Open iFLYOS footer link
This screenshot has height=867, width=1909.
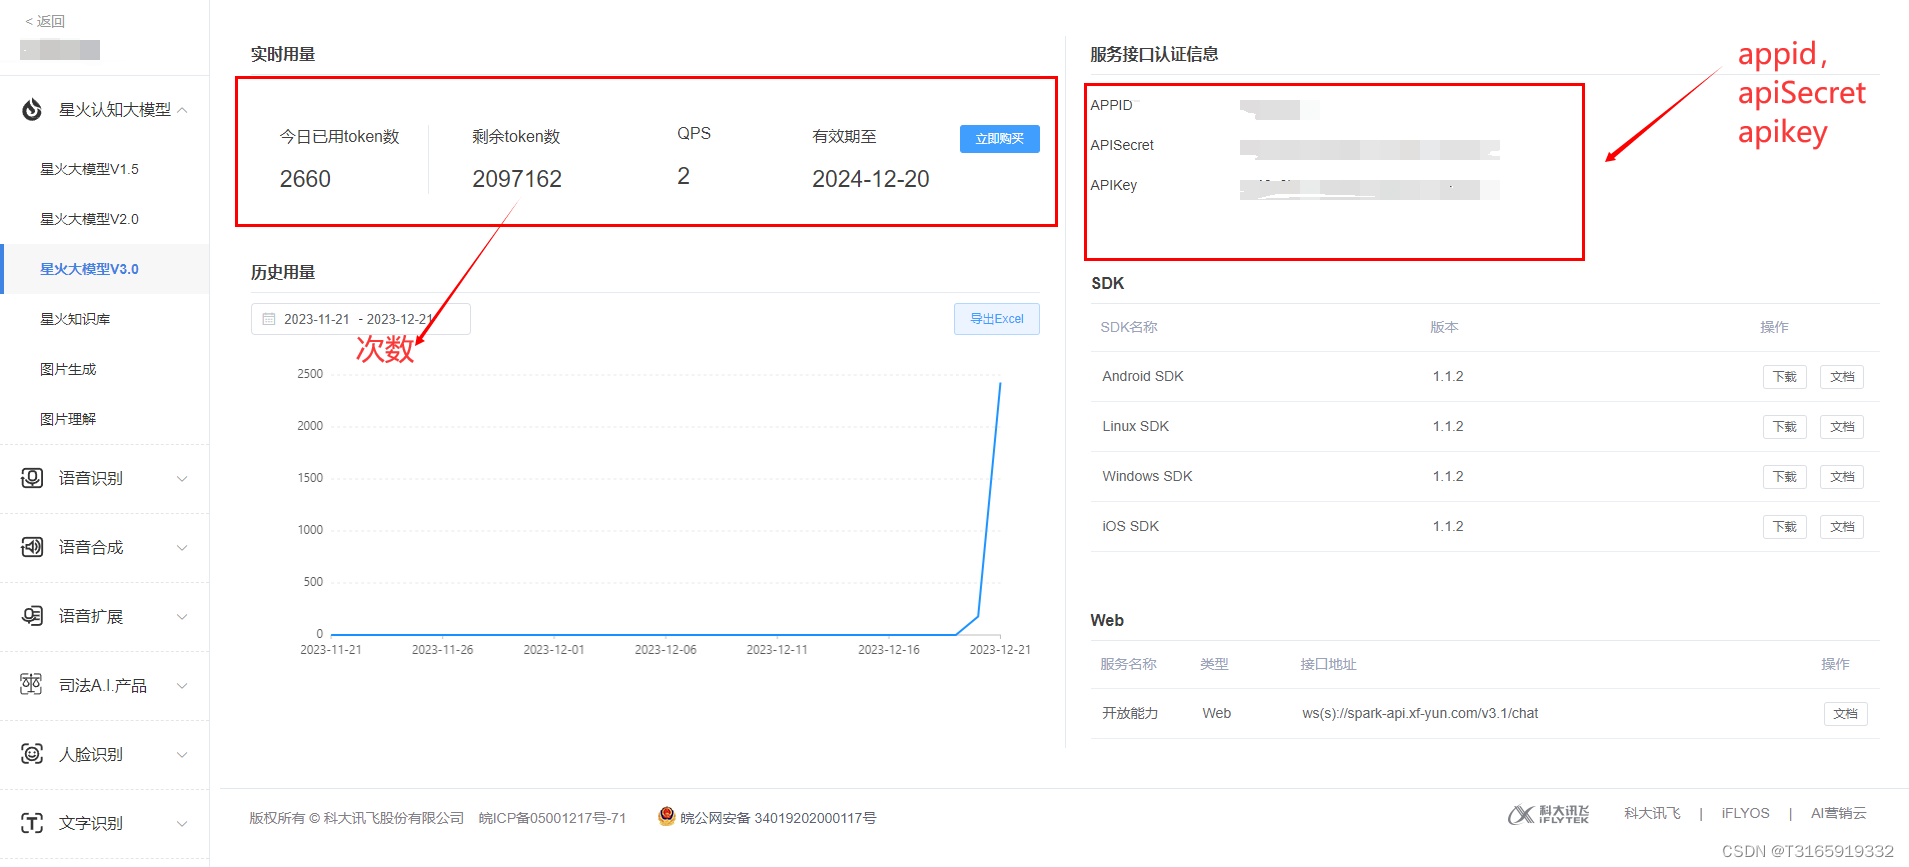pyautogui.click(x=1745, y=813)
